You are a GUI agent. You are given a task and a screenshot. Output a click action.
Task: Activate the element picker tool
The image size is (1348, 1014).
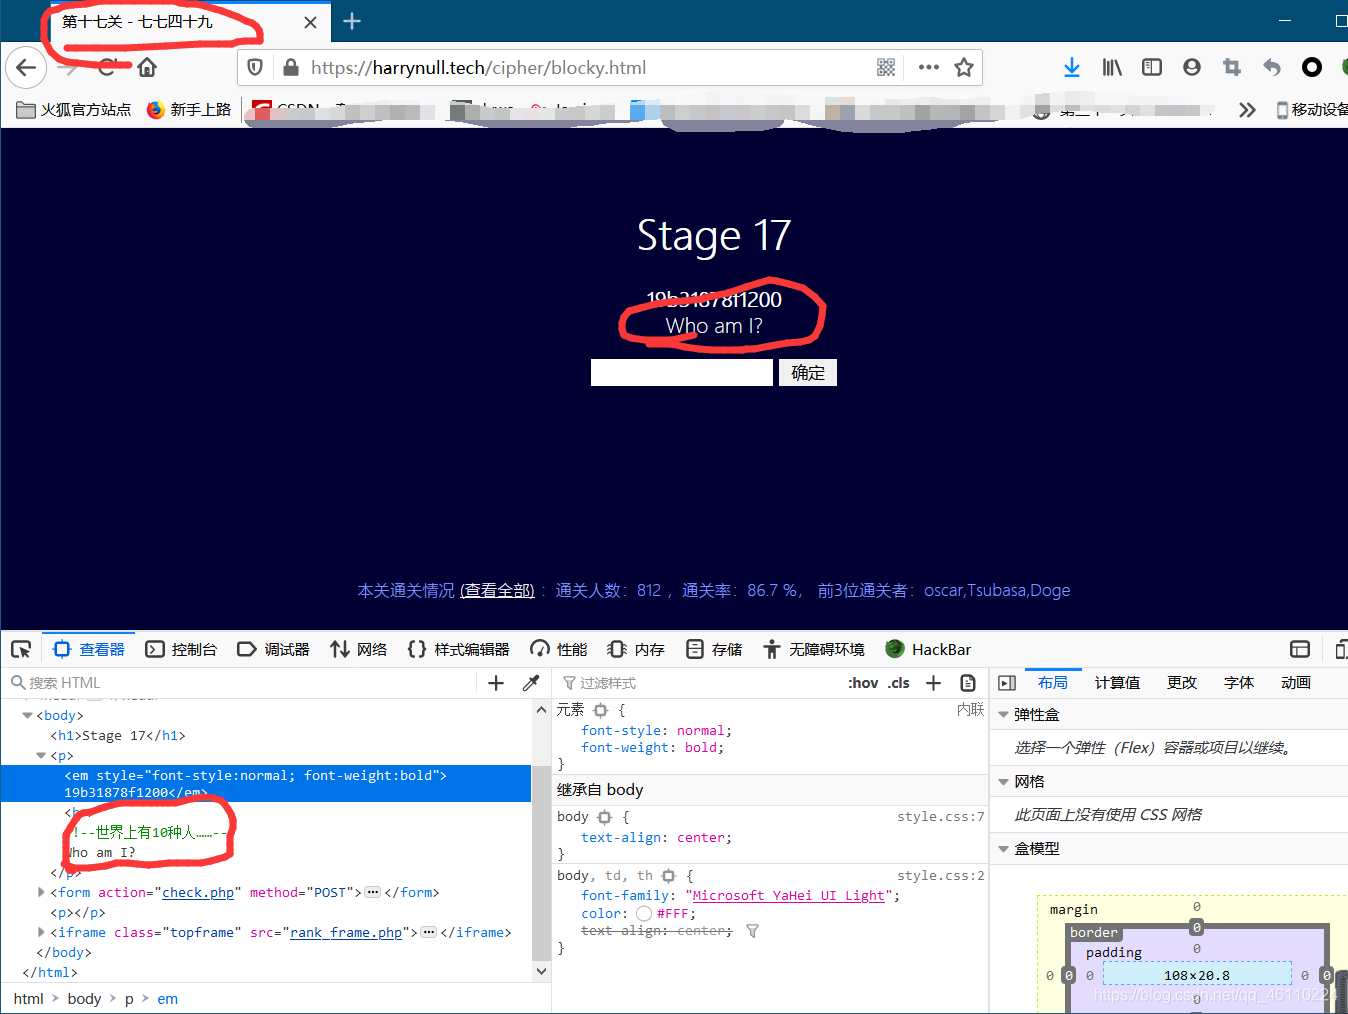[20, 649]
